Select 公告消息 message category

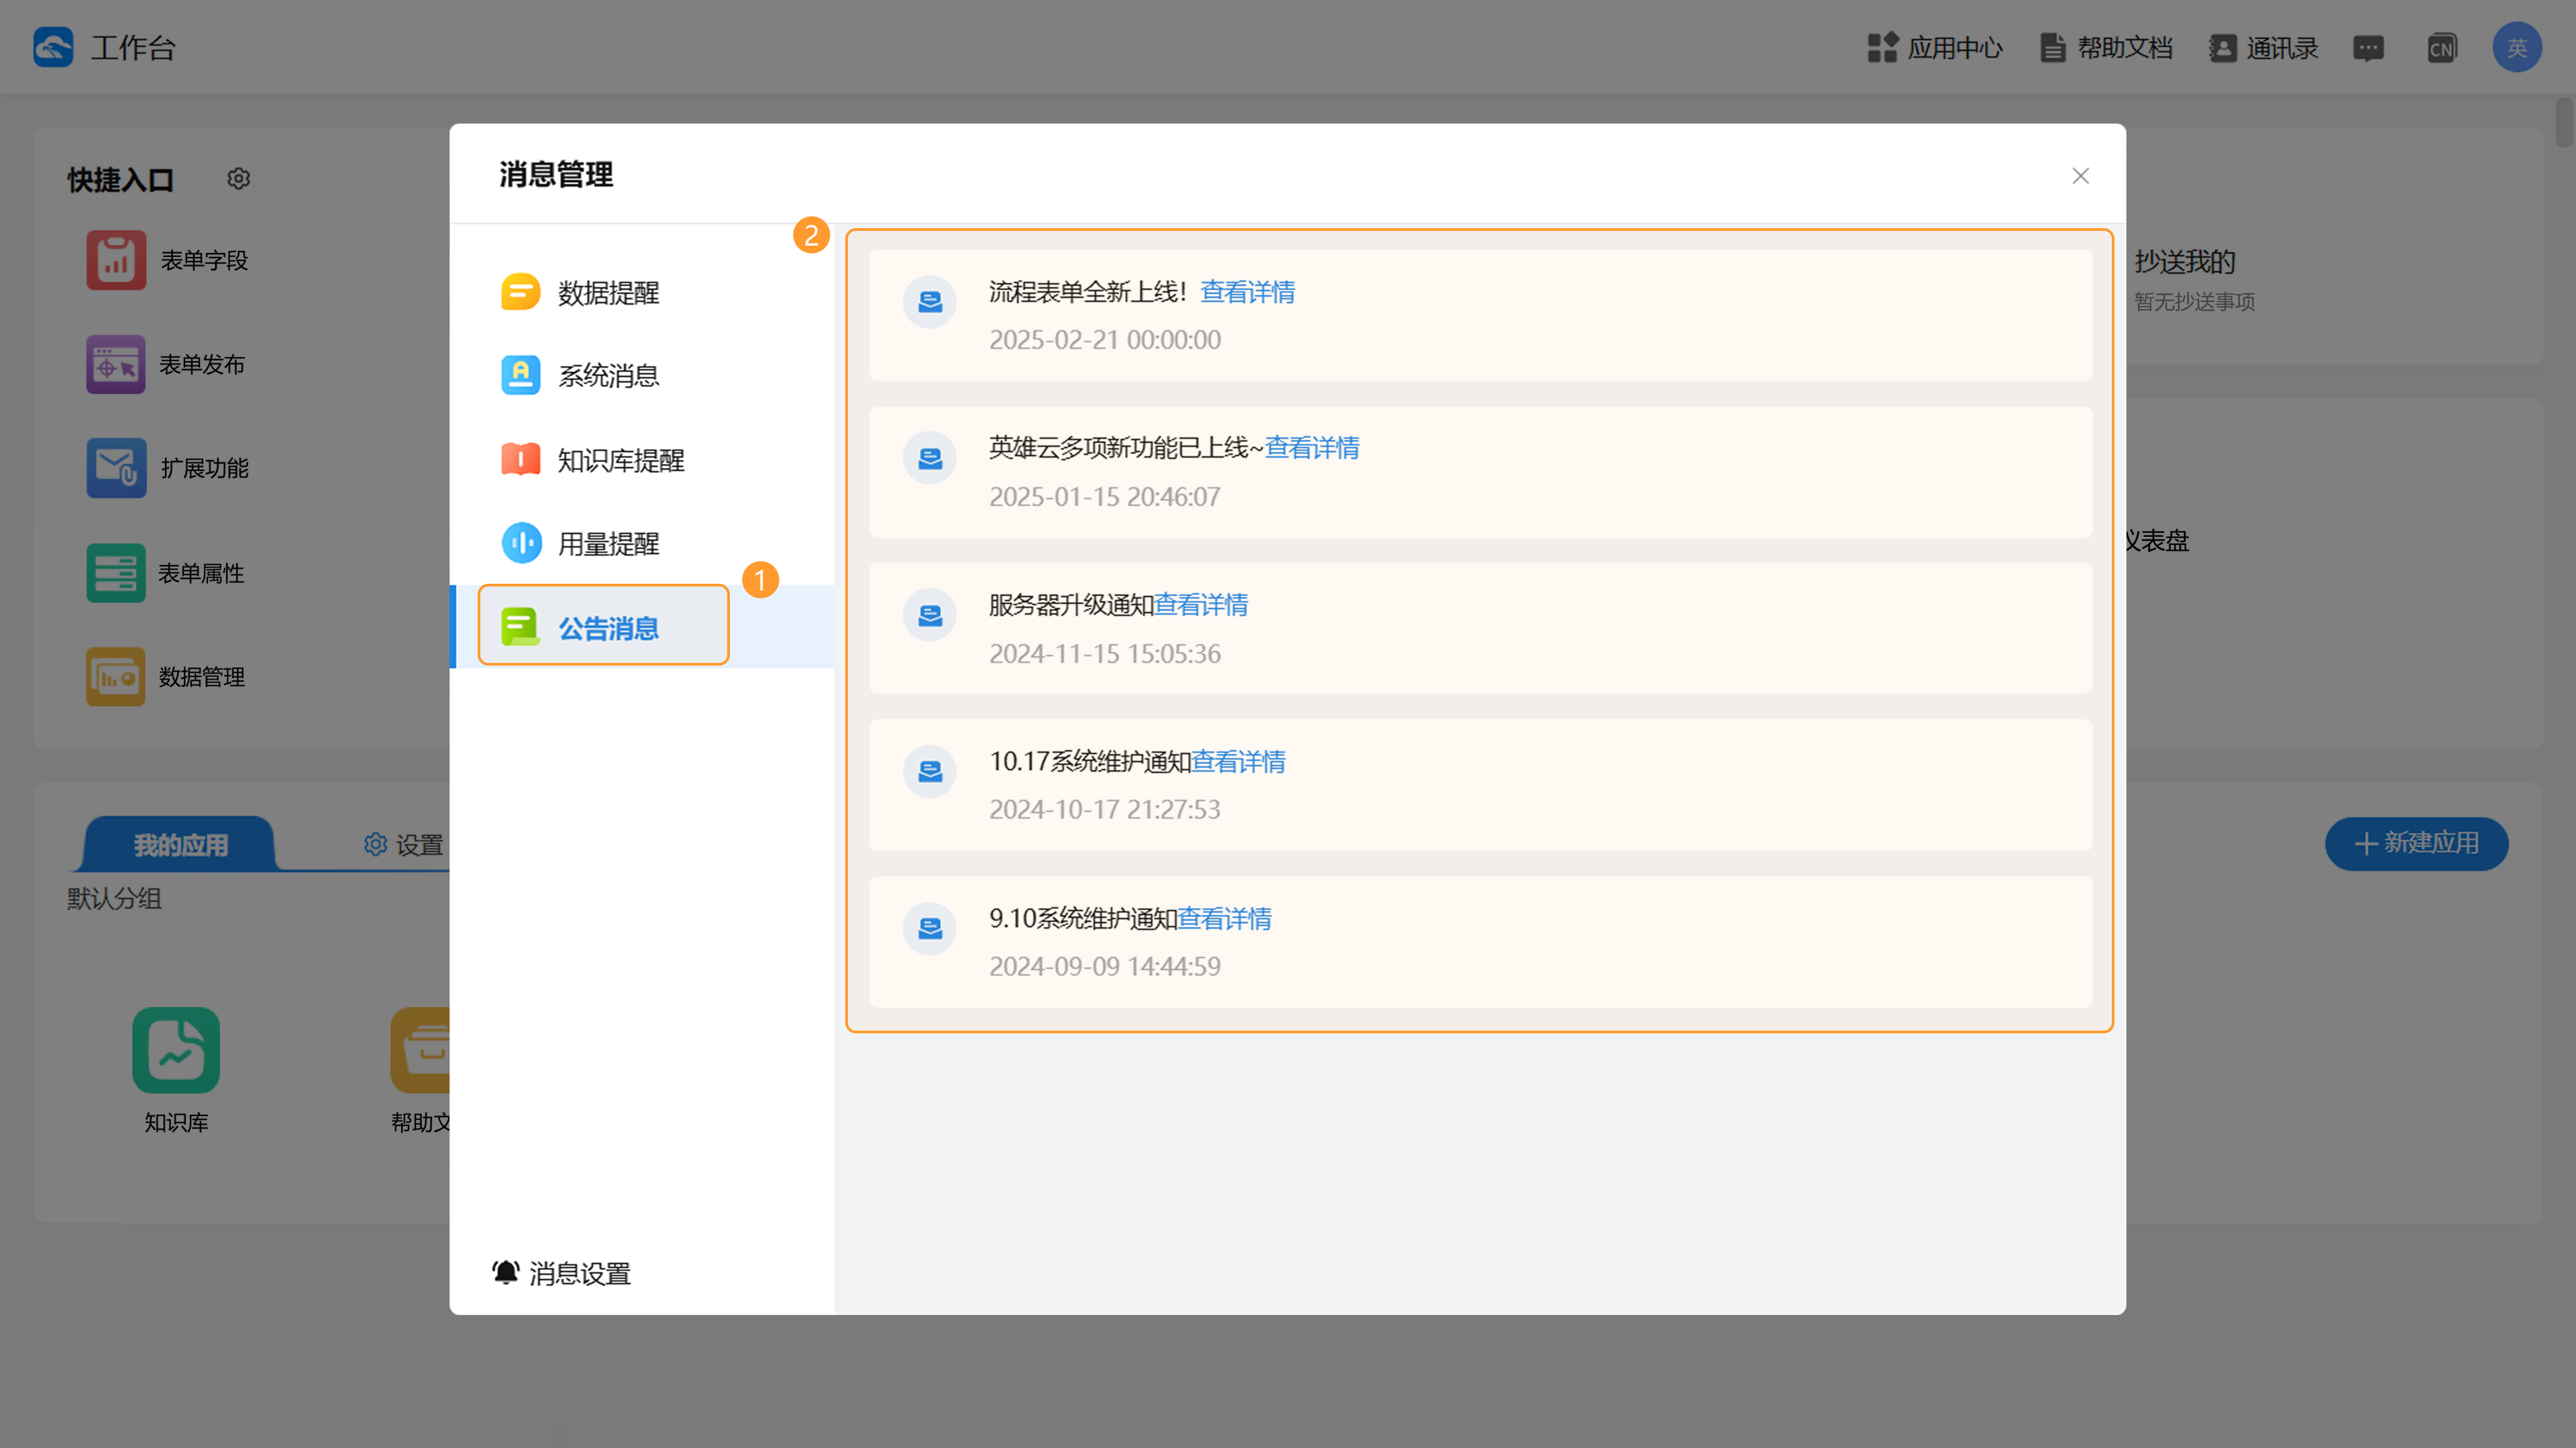tap(642, 627)
